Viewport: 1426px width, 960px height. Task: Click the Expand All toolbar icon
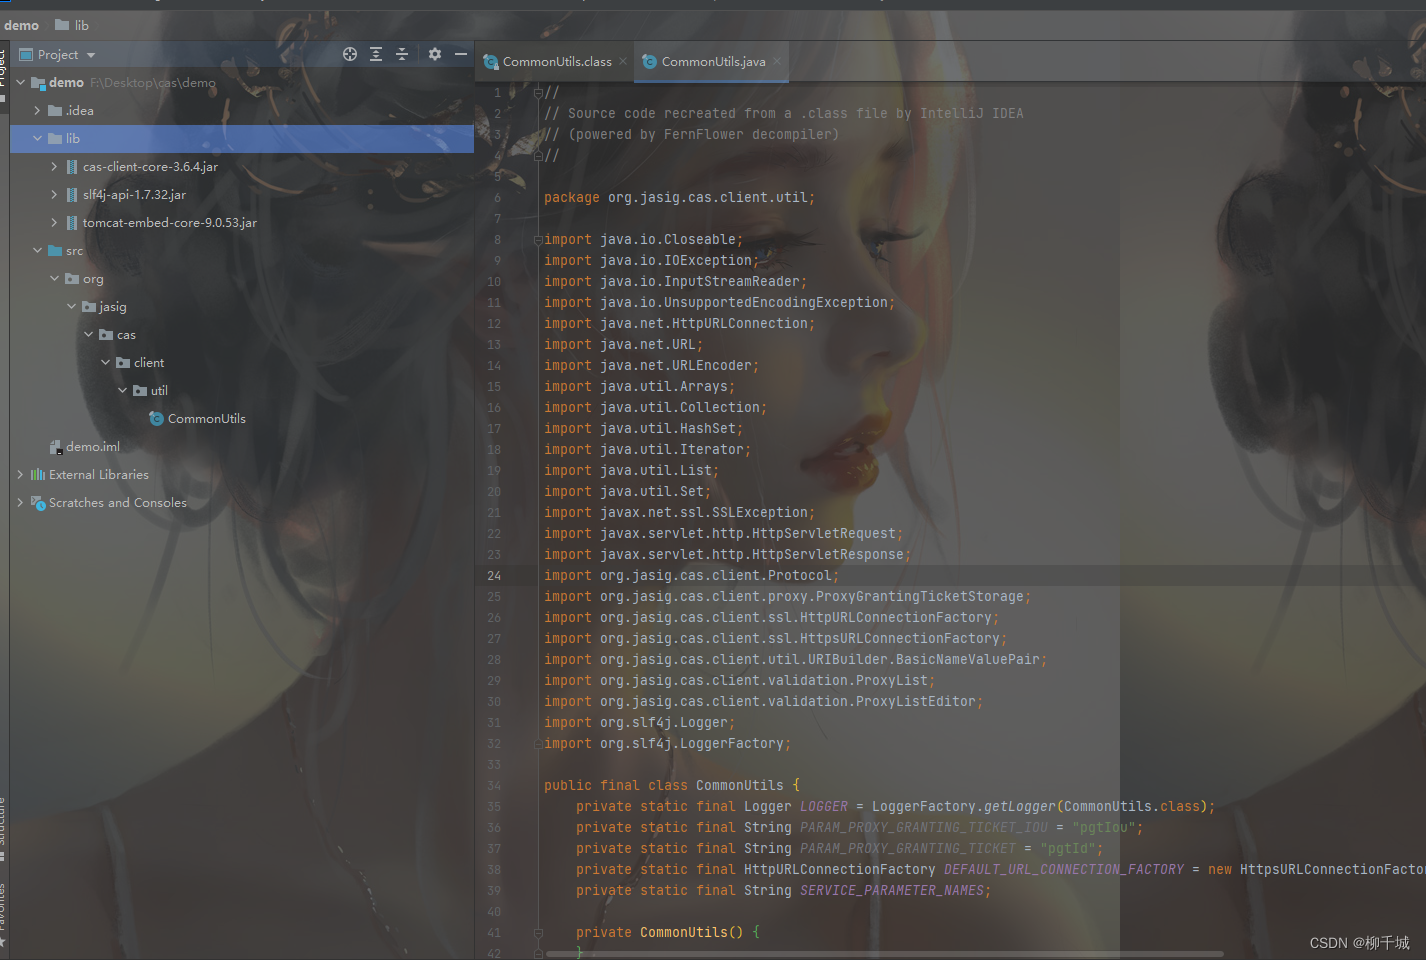click(376, 54)
